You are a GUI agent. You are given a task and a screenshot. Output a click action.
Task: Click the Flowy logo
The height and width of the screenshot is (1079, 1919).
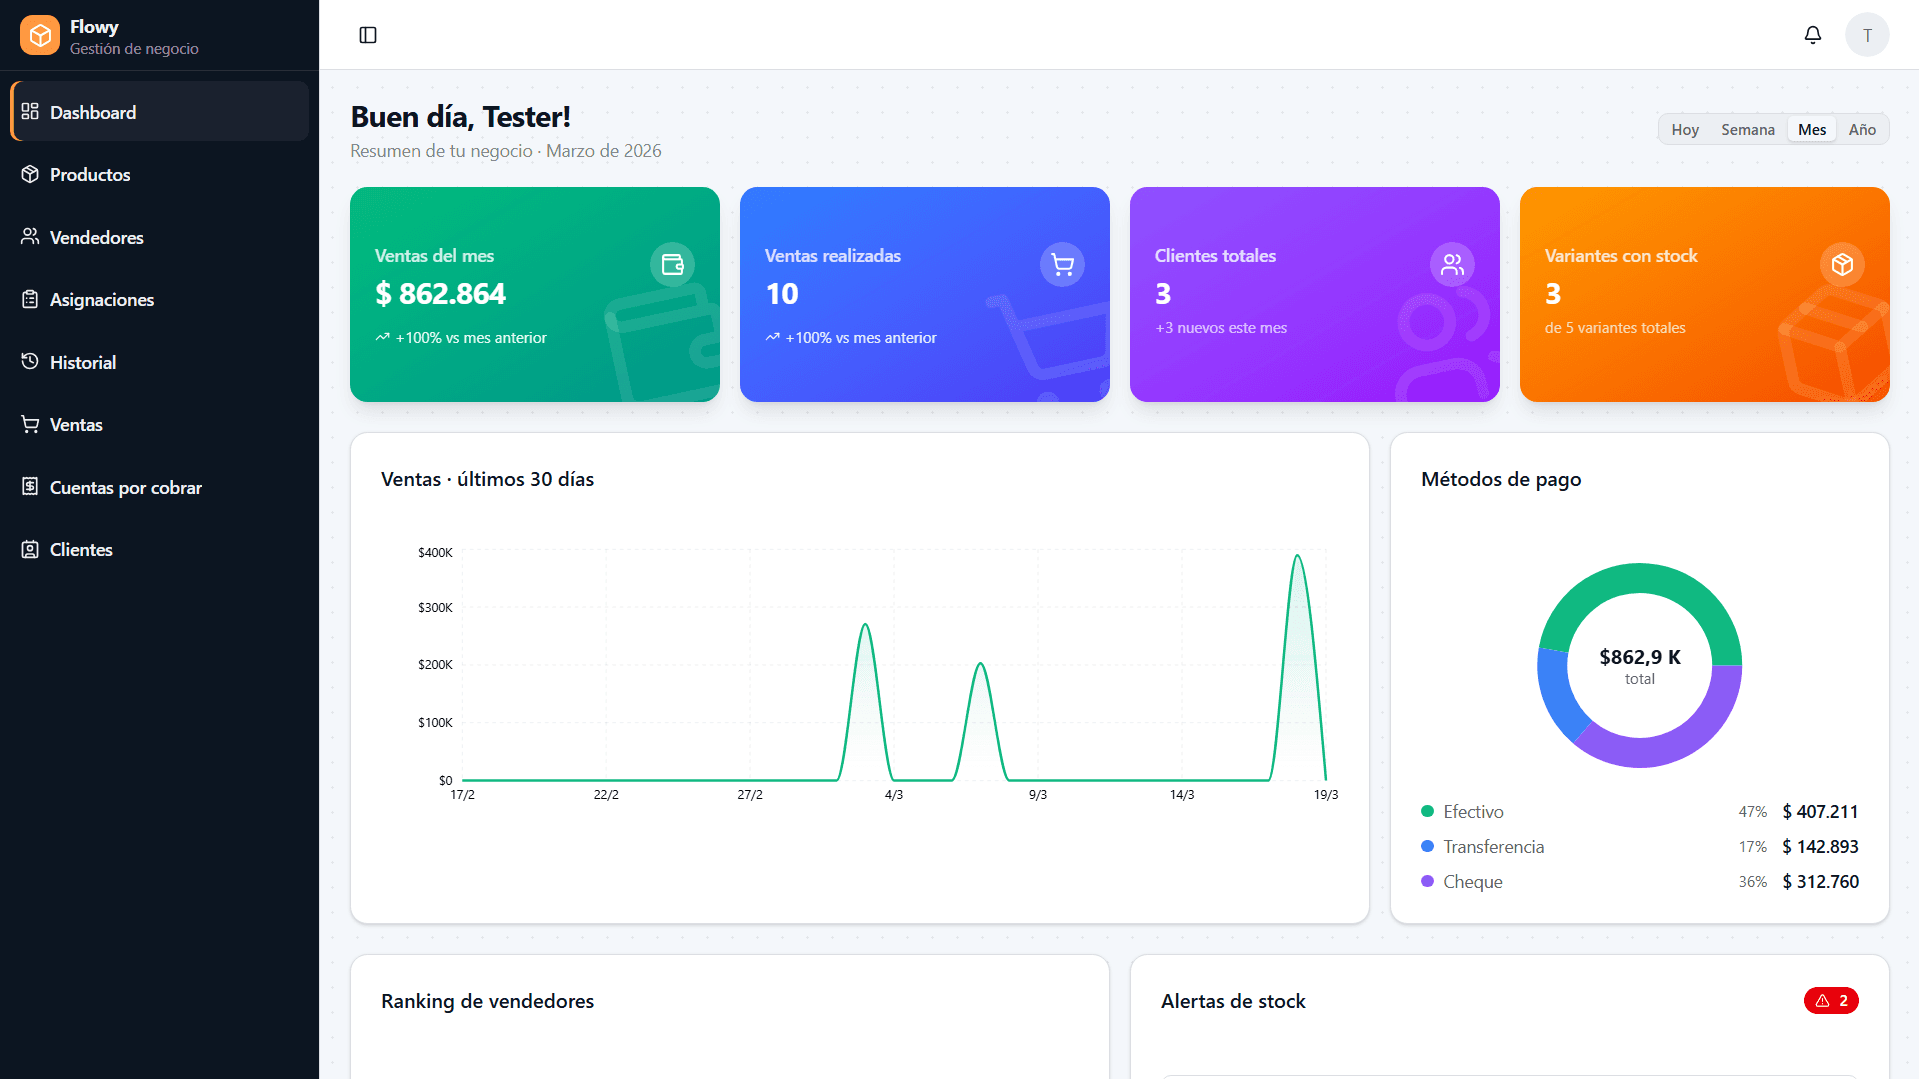[x=39, y=34]
